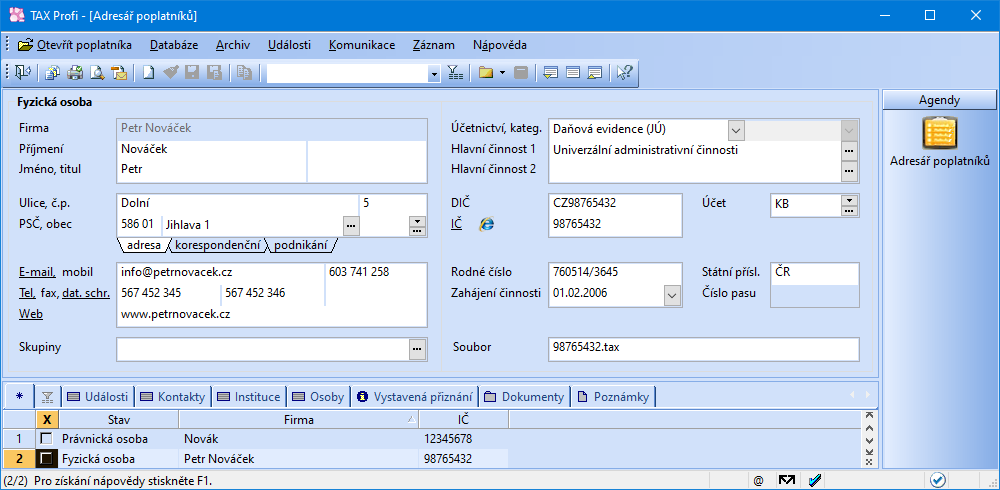Open Adresář poplatníků agenda icon
This screenshot has height=490, width=1000.
point(939,133)
